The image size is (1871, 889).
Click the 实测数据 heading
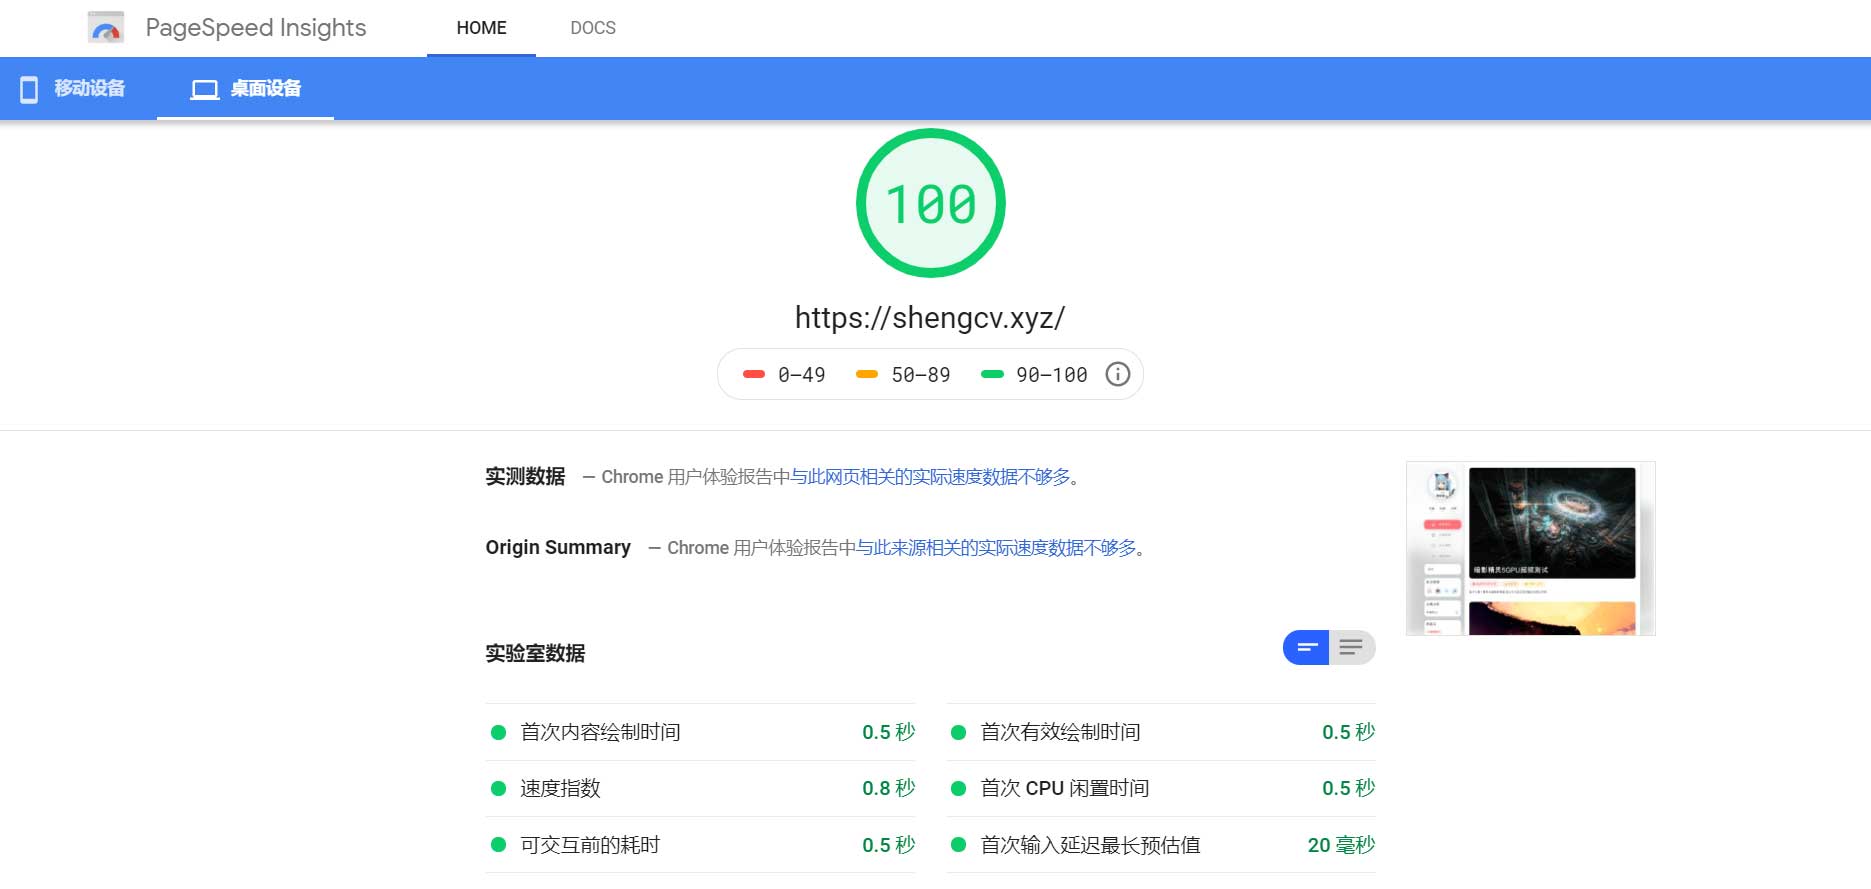coord(525,476)
